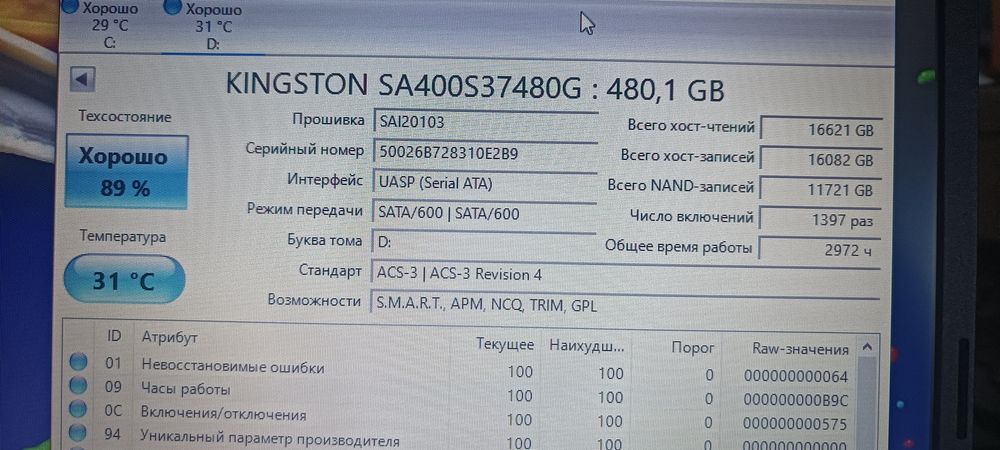Viewport: 1000px width, 450px height.
Task: Click the features field S.M.A.R.T., APM, NCQ
Action: 625,305
